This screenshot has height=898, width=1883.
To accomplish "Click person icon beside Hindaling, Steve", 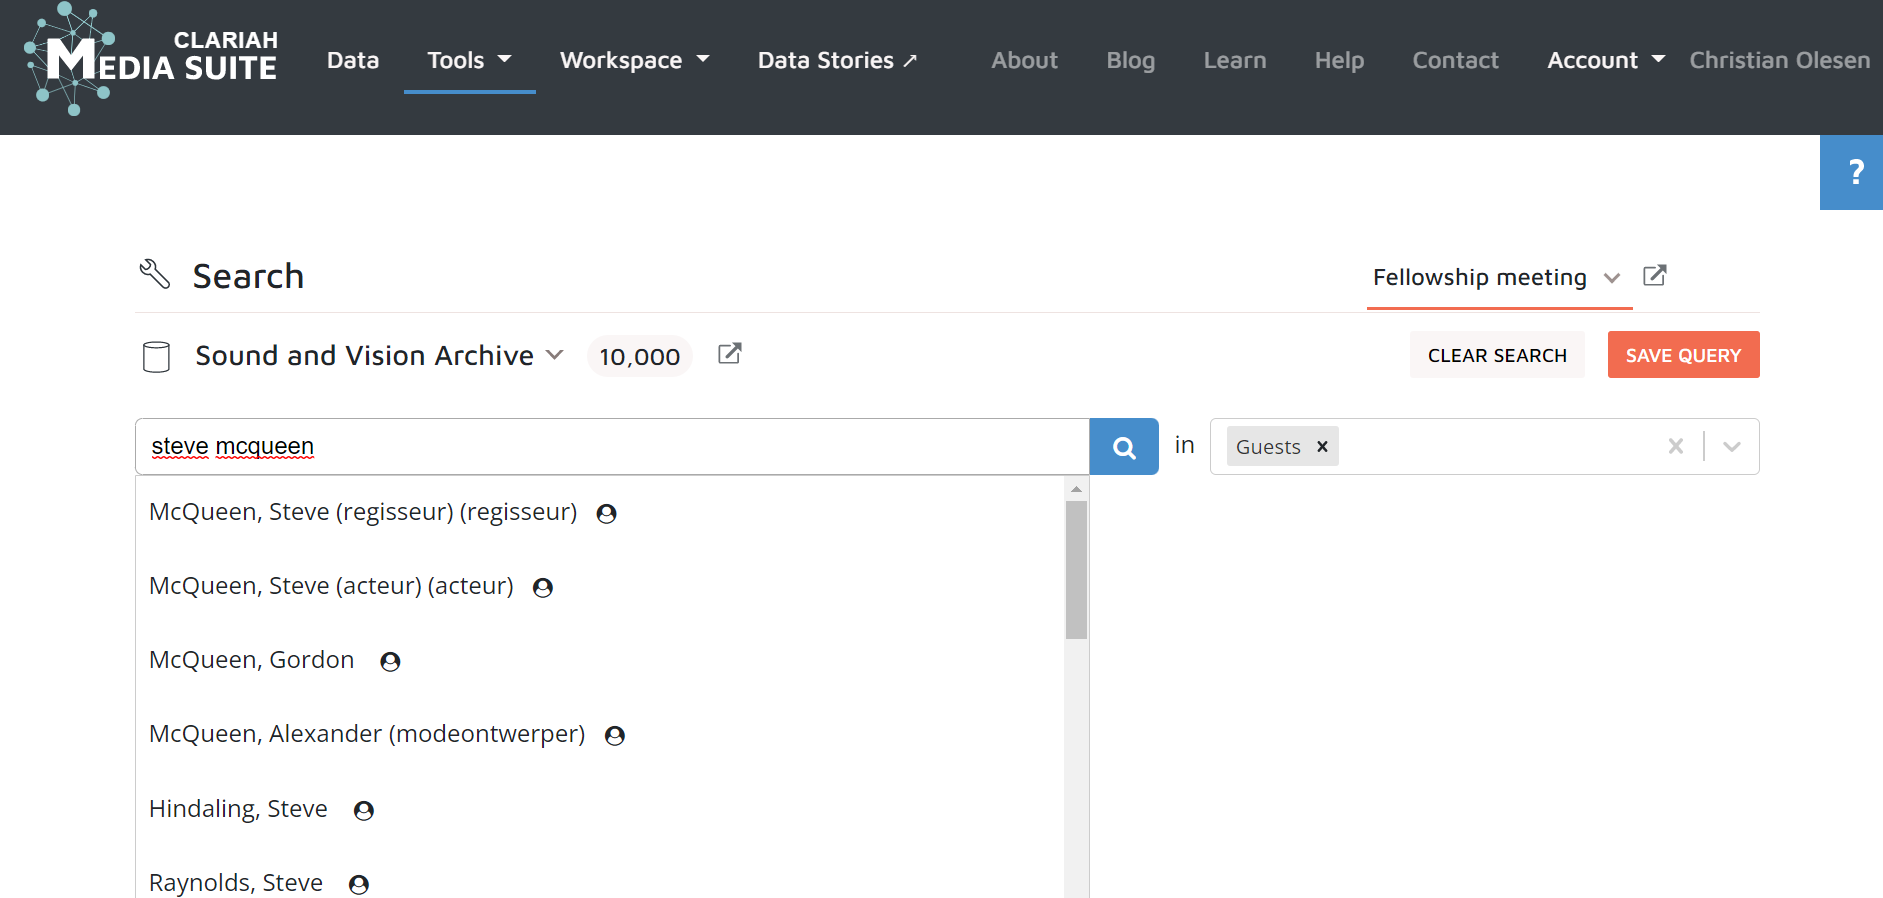I will coord(364,811).
